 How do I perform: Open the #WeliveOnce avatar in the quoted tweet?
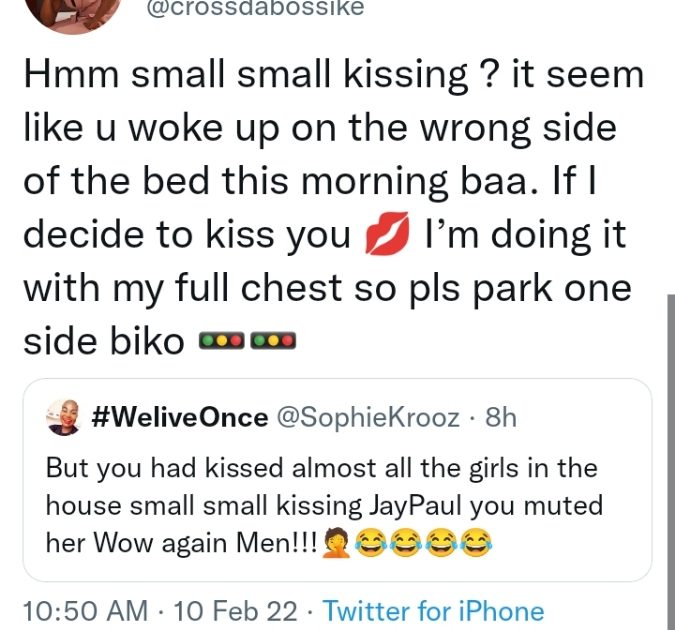pyautogui.click(x=64, y=418)
